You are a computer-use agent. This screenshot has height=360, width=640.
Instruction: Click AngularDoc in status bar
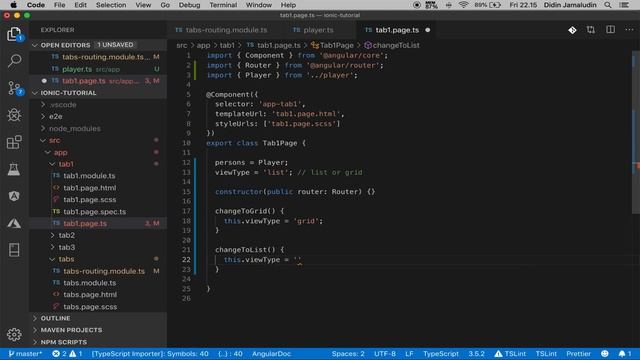(x=271, y=353)
